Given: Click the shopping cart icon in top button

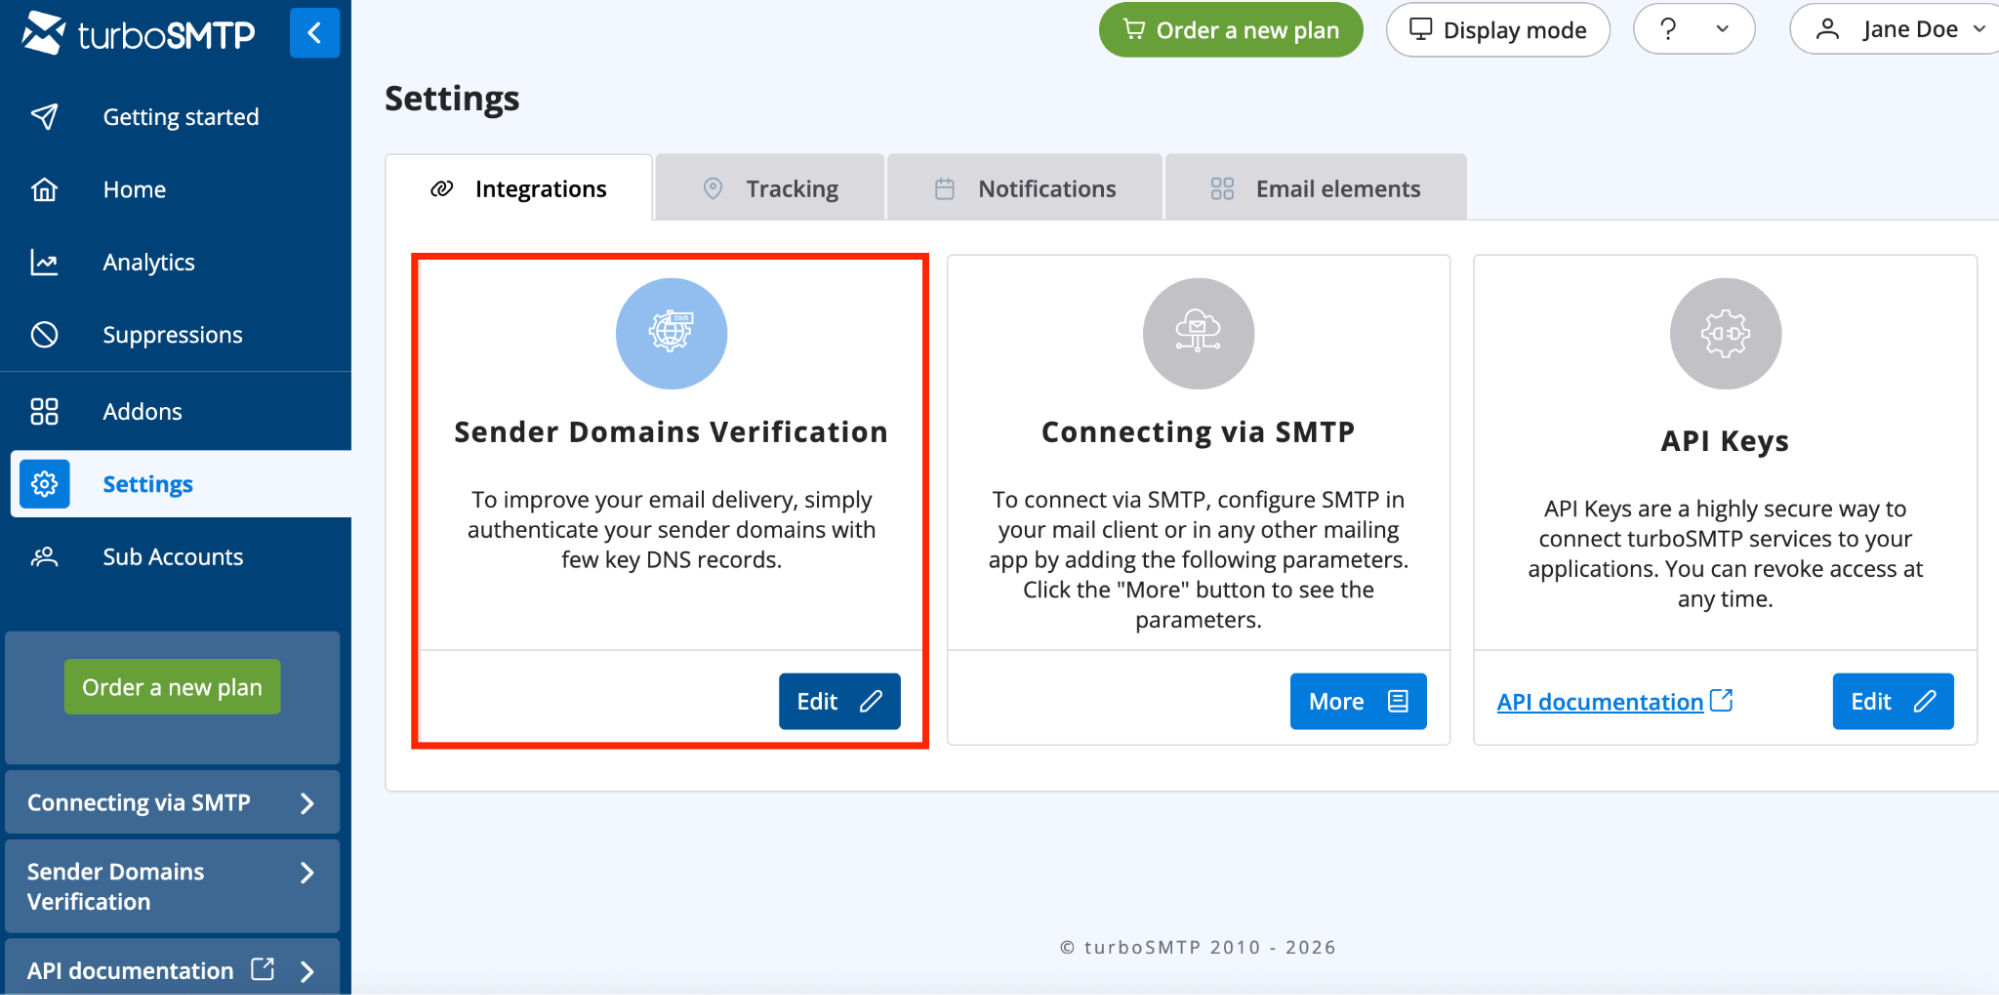Looking at the screenshot, I should click(x=1134, y=29).
